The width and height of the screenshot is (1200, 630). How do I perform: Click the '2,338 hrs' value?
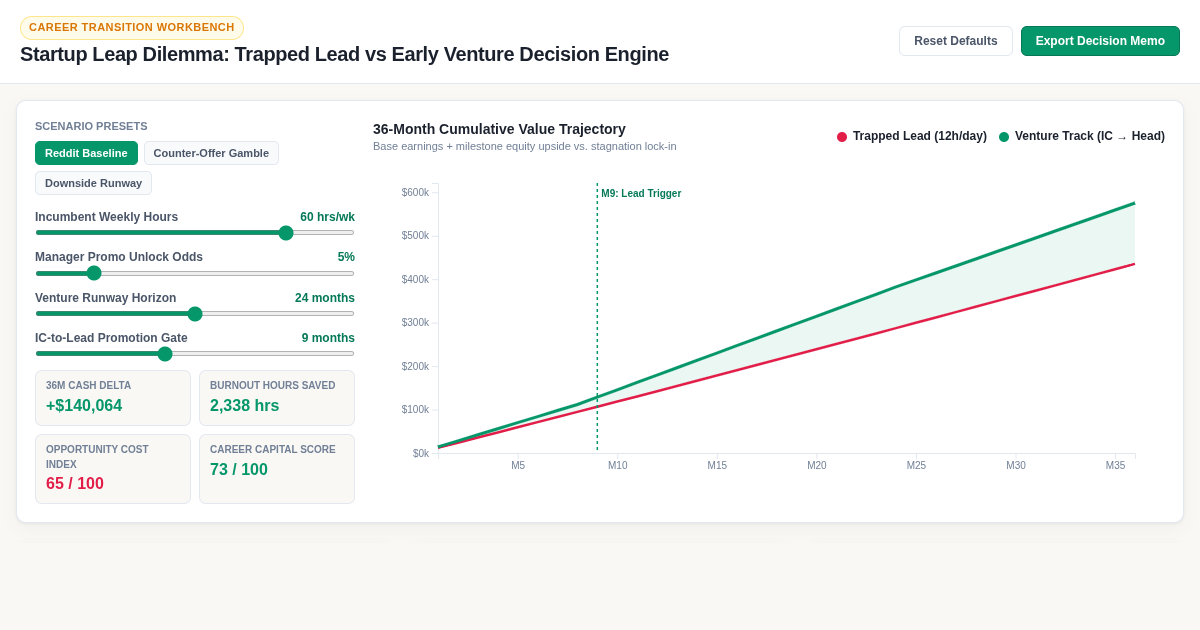[245, 406]
